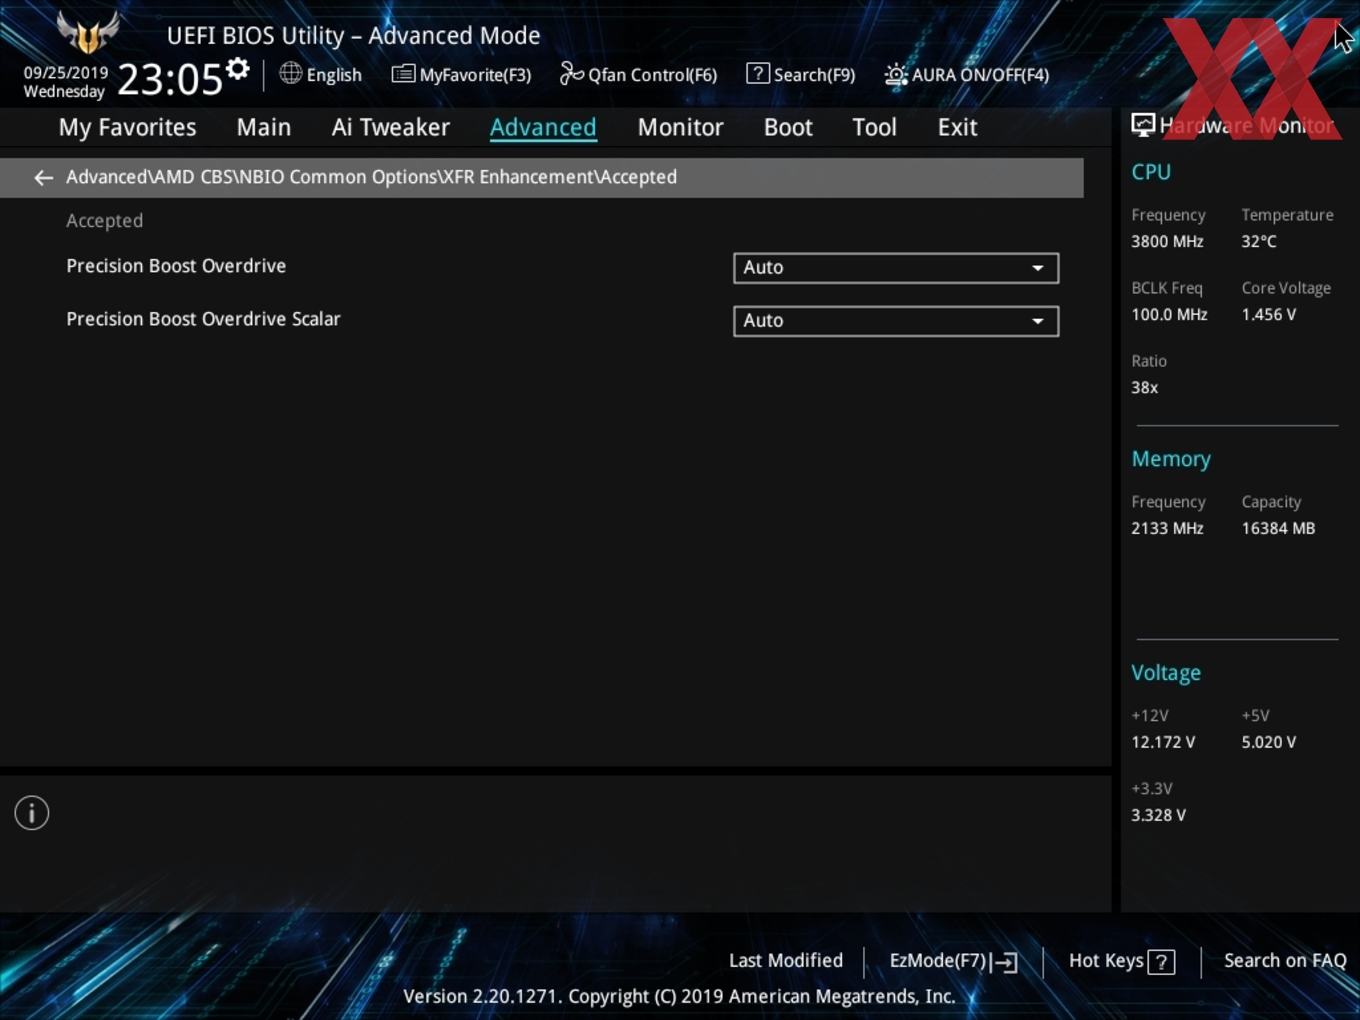This screenshot has width=1360, height=1020.
Task: Switch to the Main tab
Action: pos(264,127)
